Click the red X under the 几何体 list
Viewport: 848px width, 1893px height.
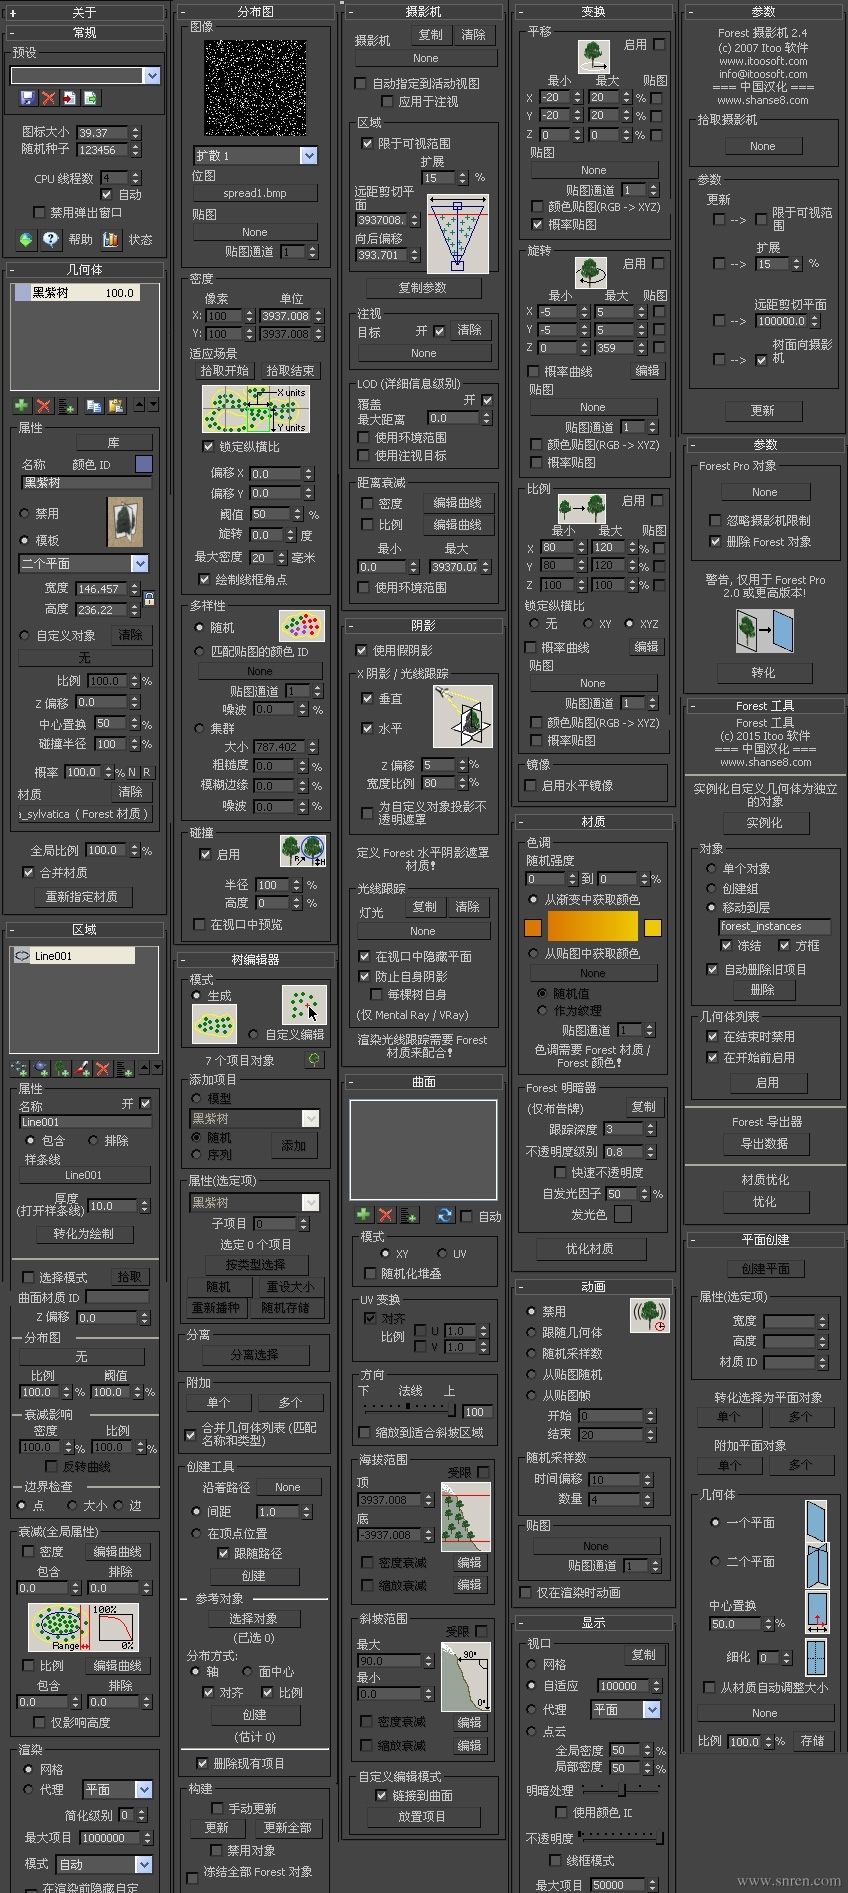43,405
